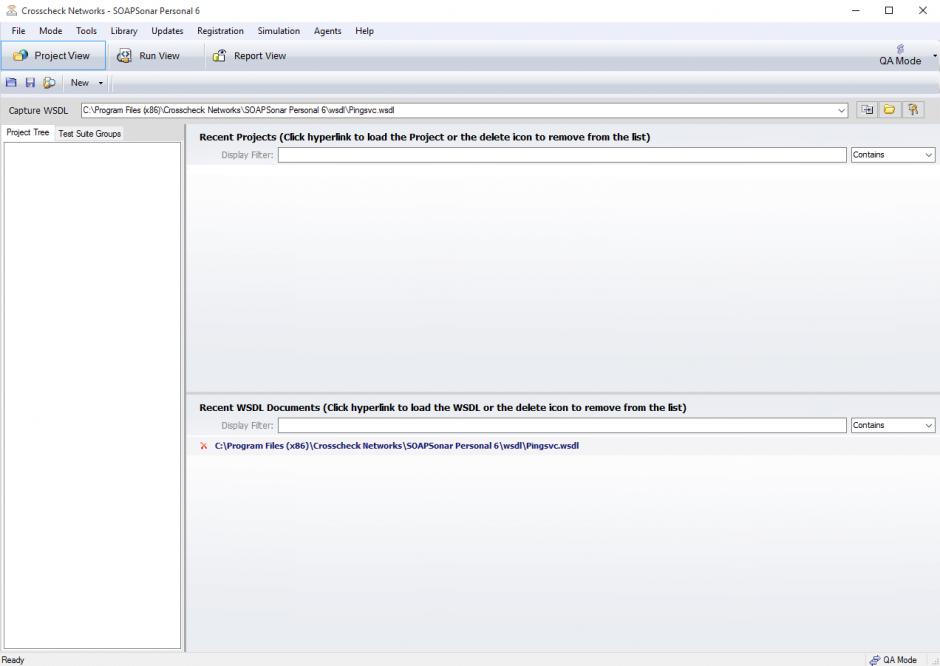Expand the Capture WSDL path dropdown
Viewport: 940px width, 666px height.
coord(842,110)
